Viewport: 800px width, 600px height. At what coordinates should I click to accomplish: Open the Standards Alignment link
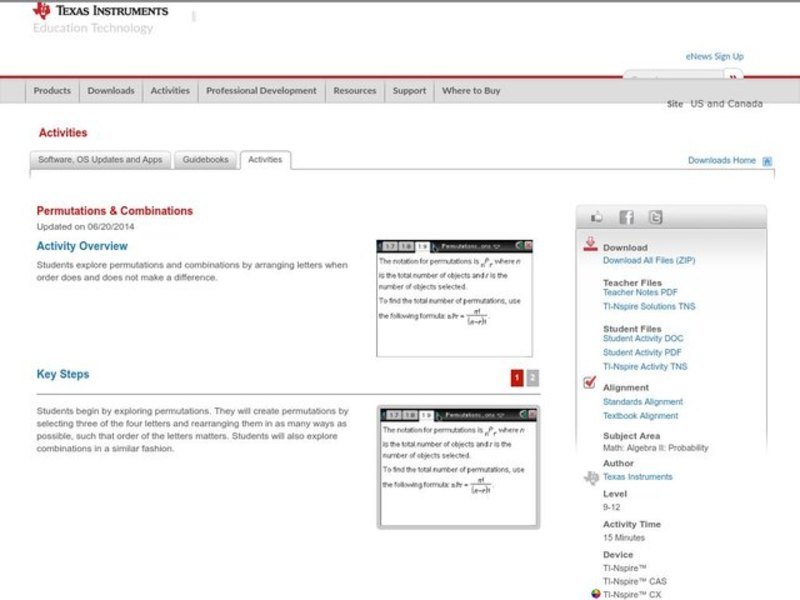(643, 402)
